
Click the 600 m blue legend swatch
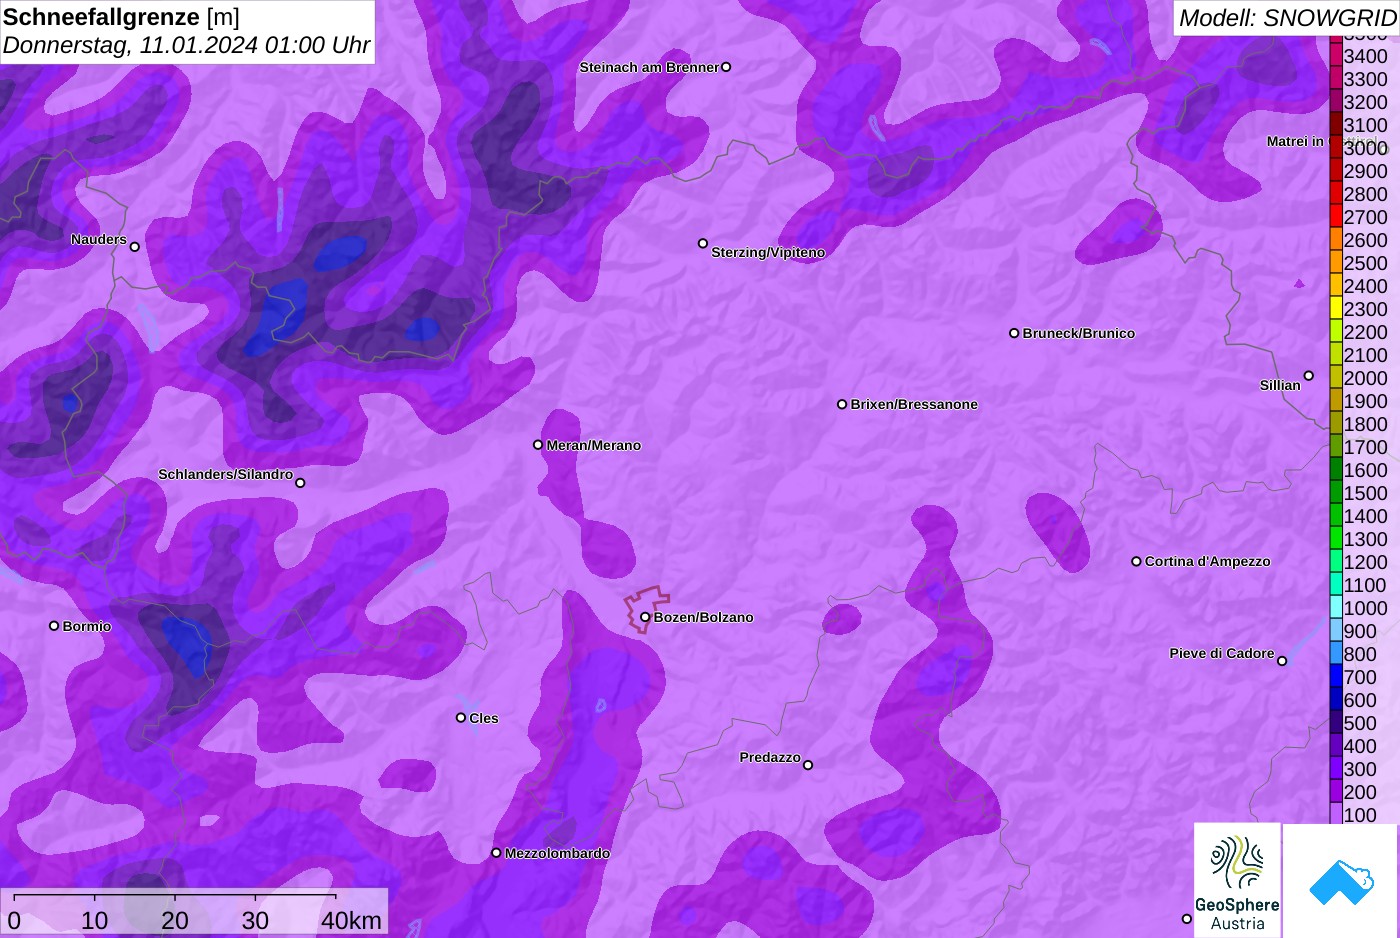(x=1336, y=700)
